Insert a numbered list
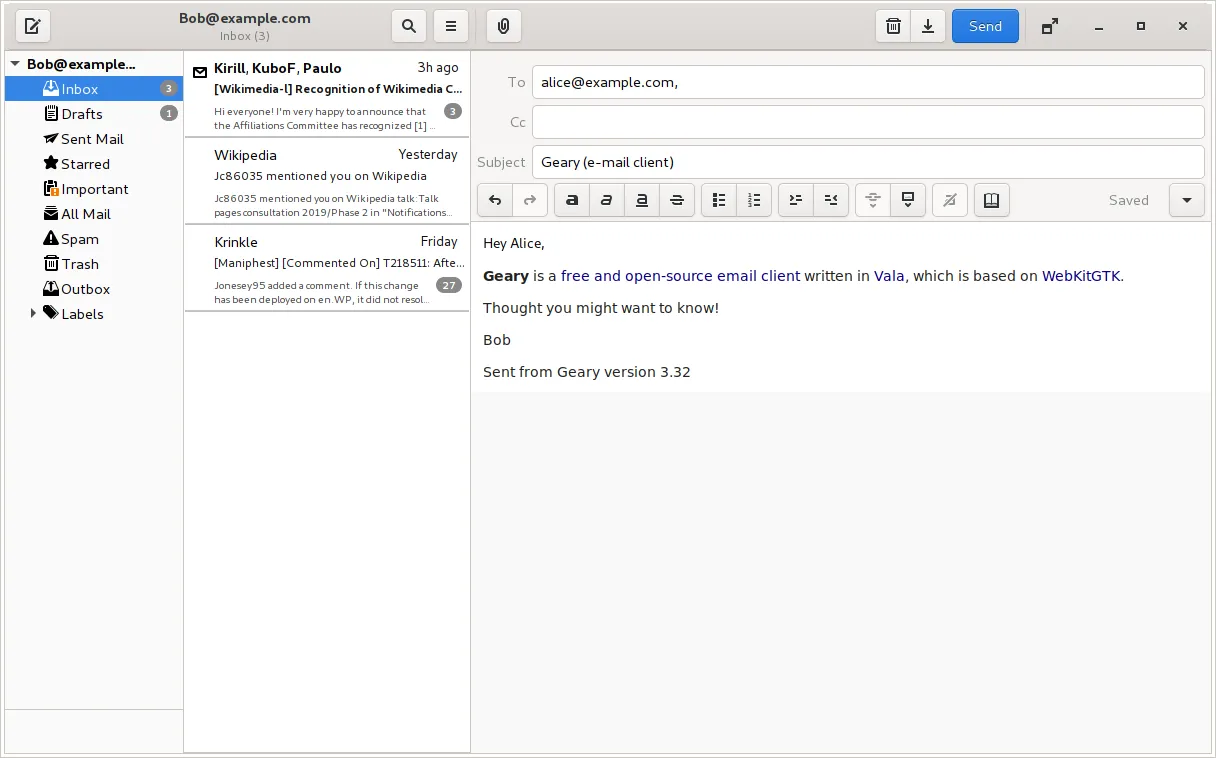Image resolution: width=1216 pixels, height=758 pixels. tap(754, 200)
